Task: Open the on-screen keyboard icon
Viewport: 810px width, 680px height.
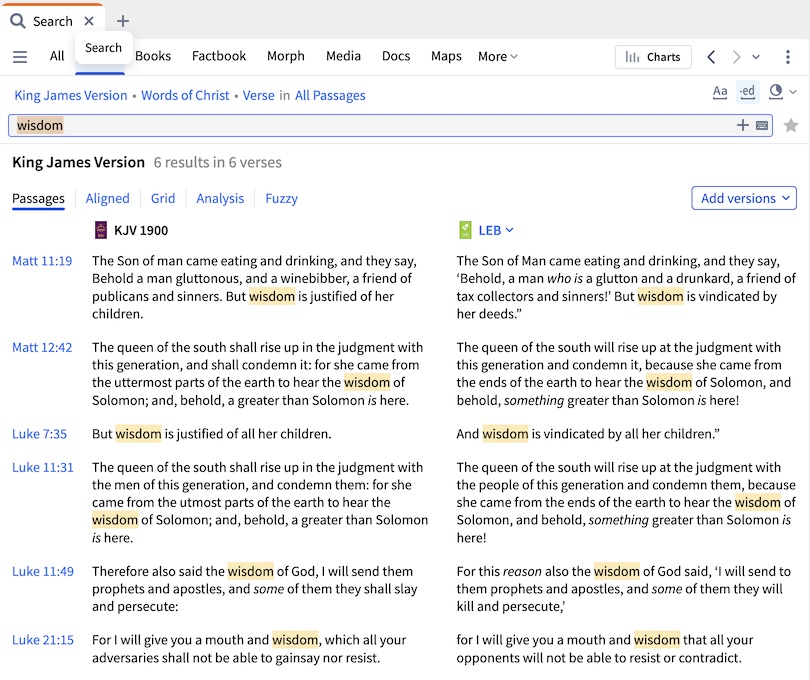Action: click(762, 126)
